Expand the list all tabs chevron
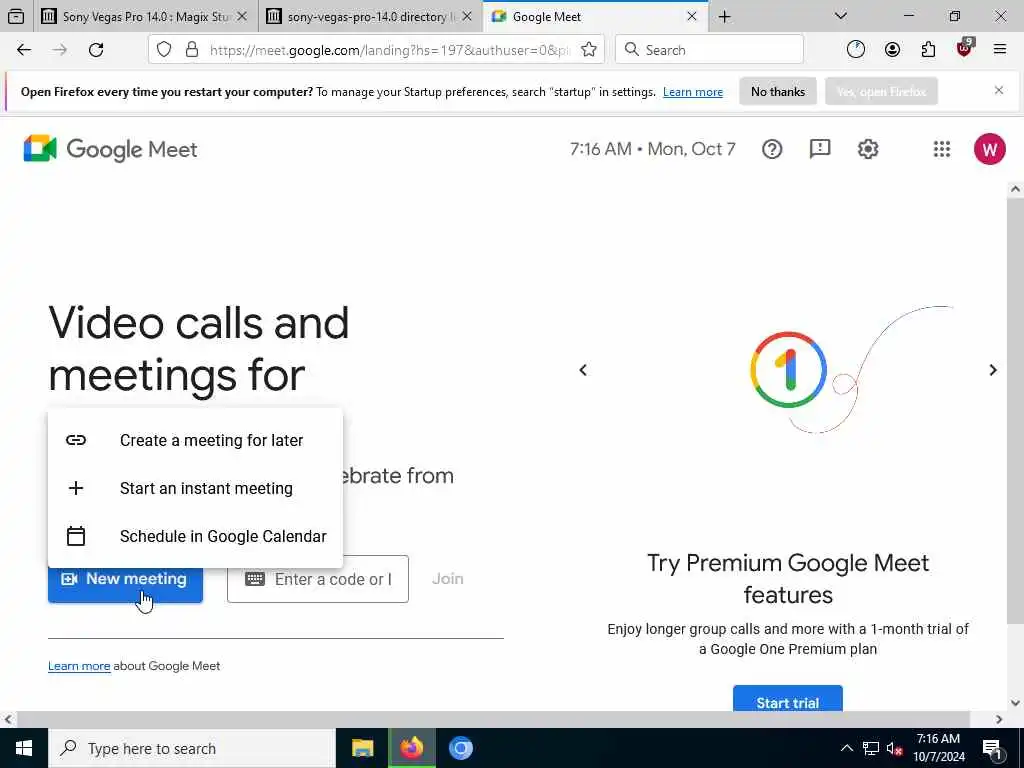The image size is (1024, 768). 840,16
